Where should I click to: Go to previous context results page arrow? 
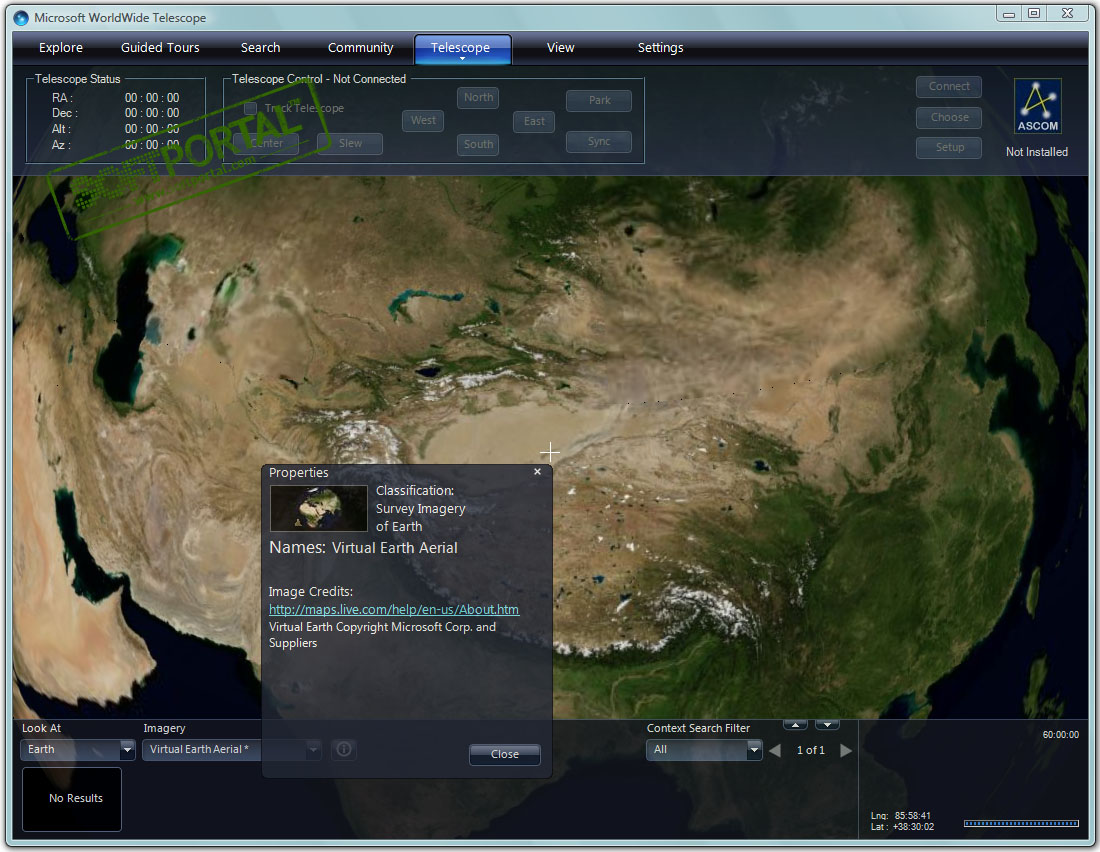coord(775,750)
